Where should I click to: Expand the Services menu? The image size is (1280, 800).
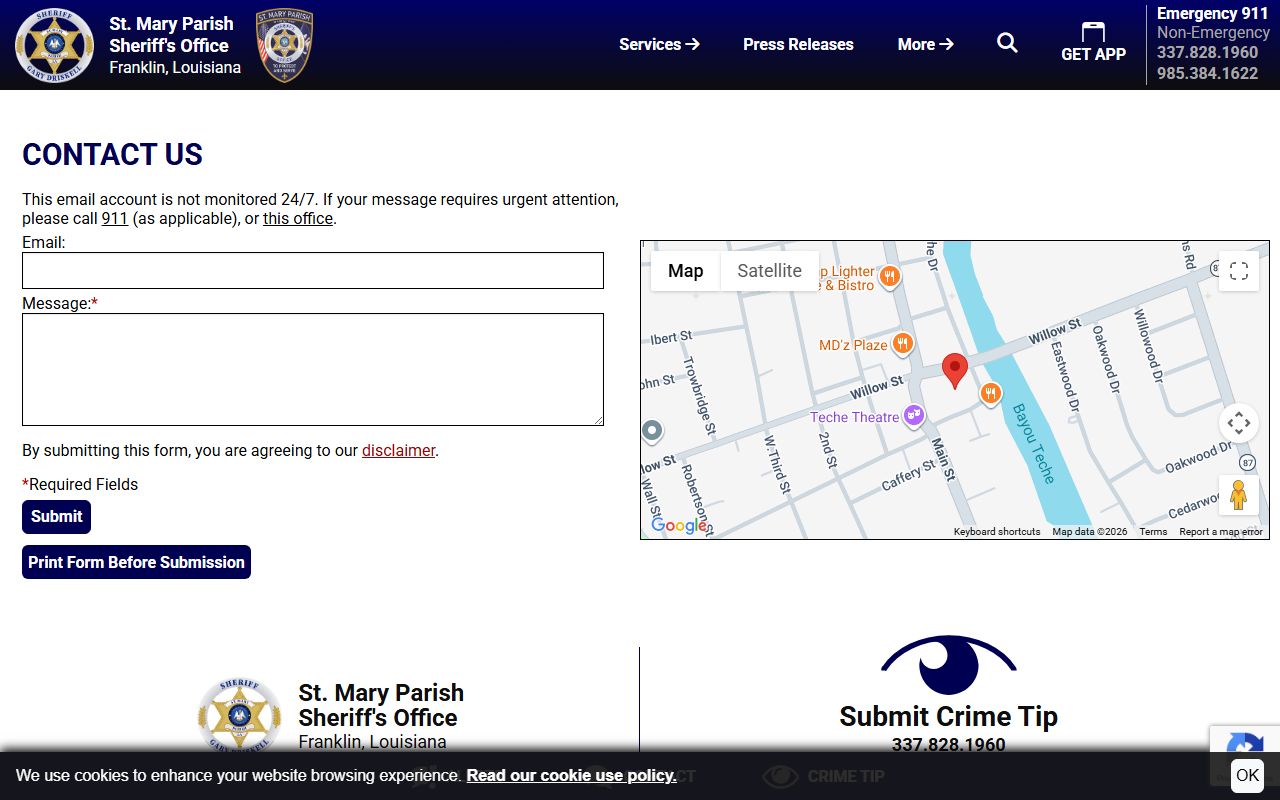[x=659, y=44]
